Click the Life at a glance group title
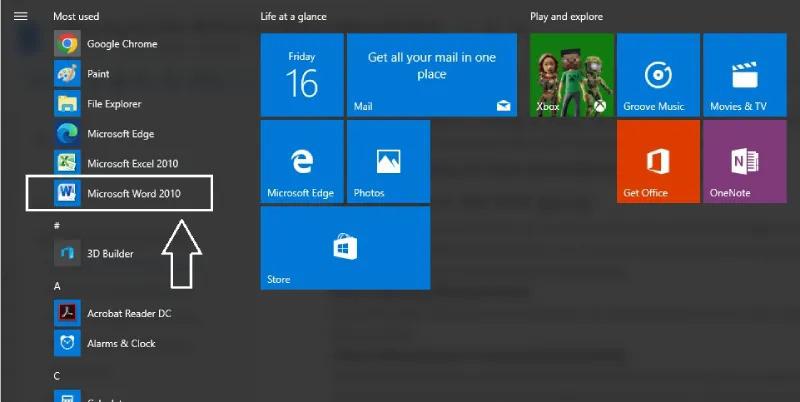This screenshot has width=800, height=402. click(x=293, y=16)
